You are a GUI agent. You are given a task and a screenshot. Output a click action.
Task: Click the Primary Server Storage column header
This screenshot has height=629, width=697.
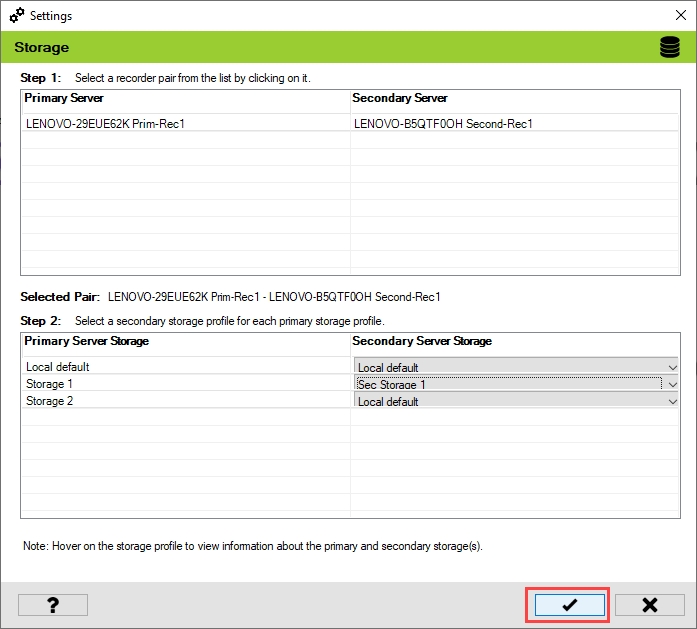click(x=87, y=341)
